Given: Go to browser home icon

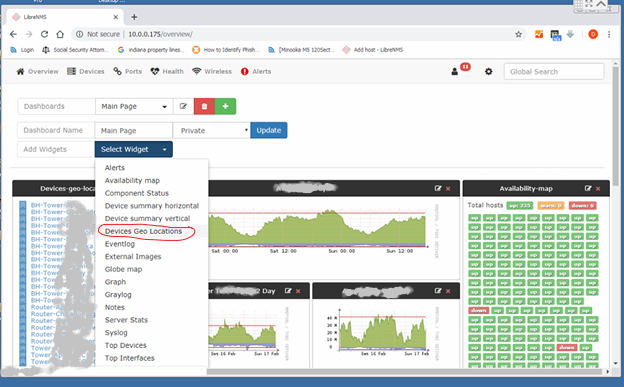Looking at the screenshot, I should click(60, 34).
